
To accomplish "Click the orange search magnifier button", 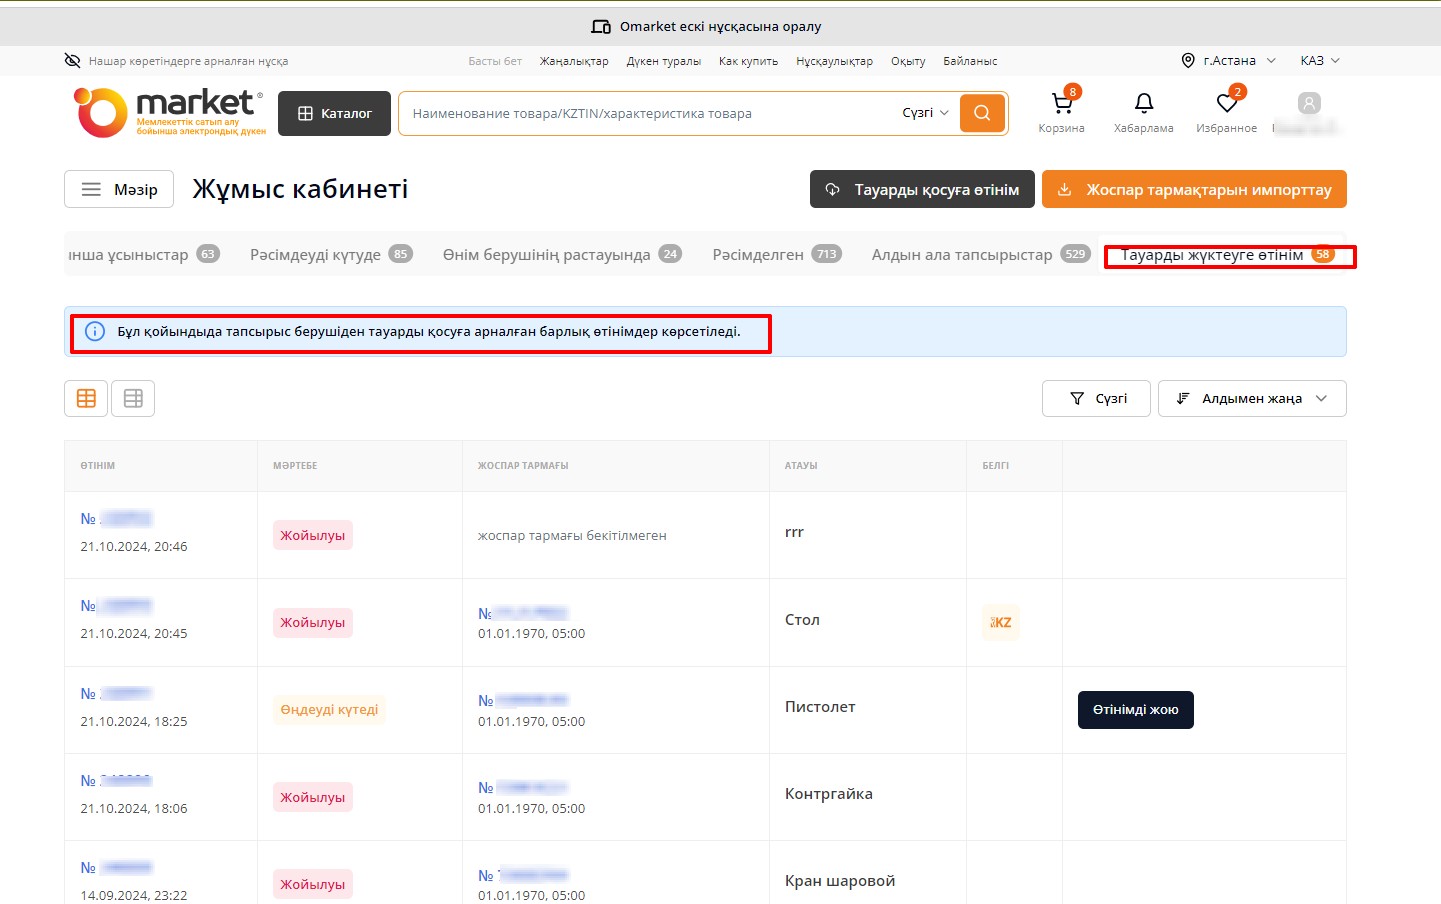I will 982,113.
